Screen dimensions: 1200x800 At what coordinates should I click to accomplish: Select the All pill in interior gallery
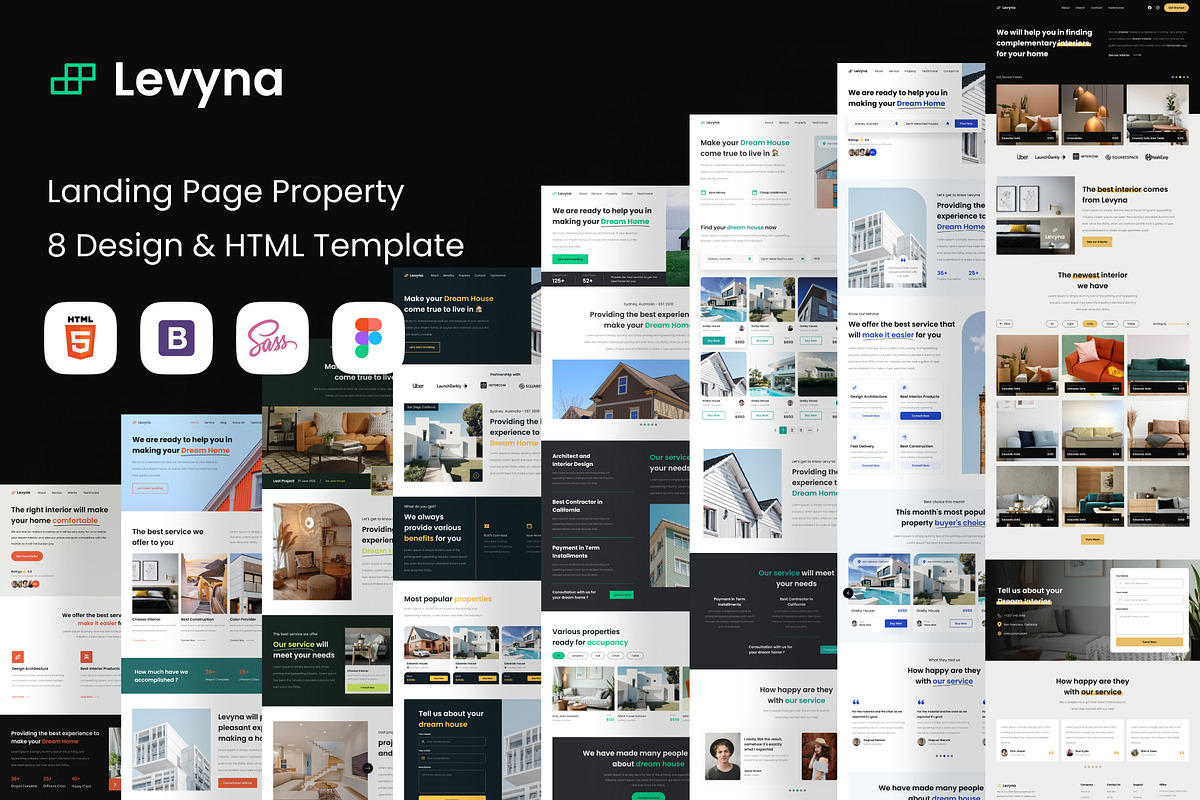point(1052,324)
